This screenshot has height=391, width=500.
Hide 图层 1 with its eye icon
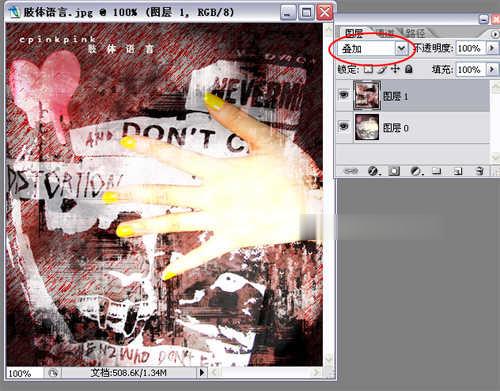344,96
